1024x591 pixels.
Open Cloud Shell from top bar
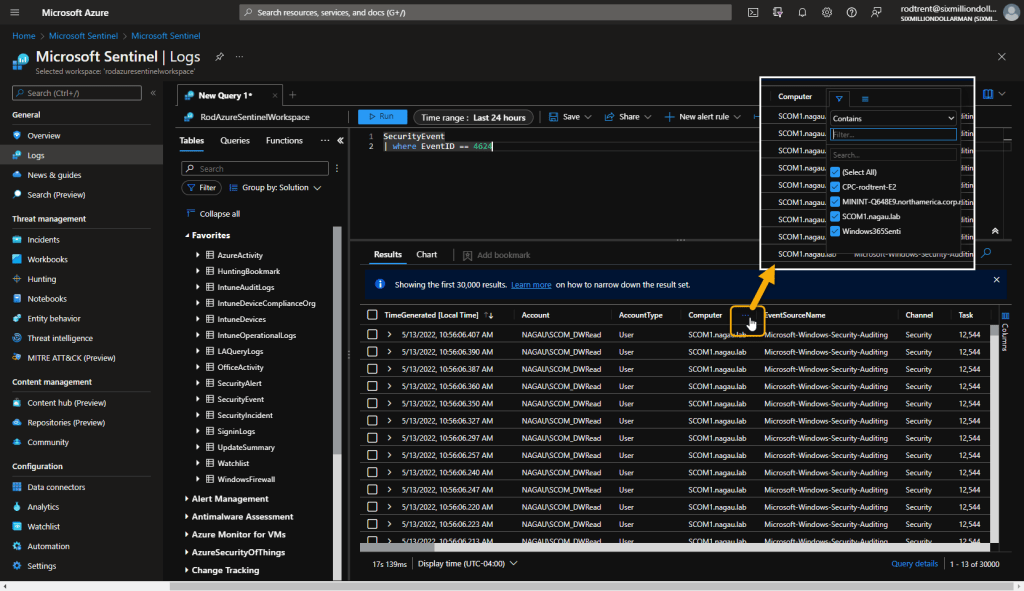[753, 12]
